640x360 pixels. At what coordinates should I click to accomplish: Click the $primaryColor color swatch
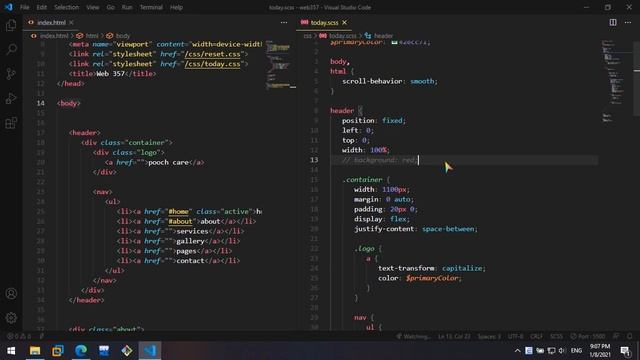[x=394, y=42]
